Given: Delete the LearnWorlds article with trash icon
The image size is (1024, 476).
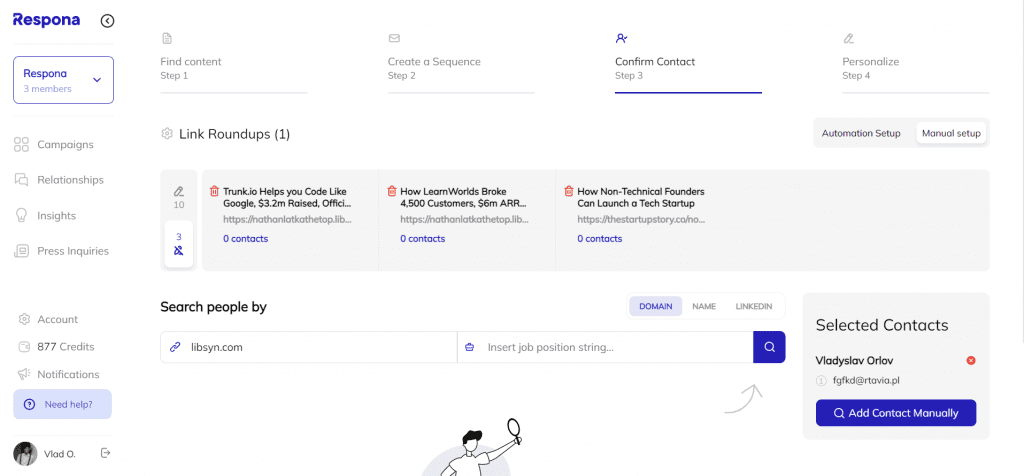Looking at the screenshot, I should [392, 191].
